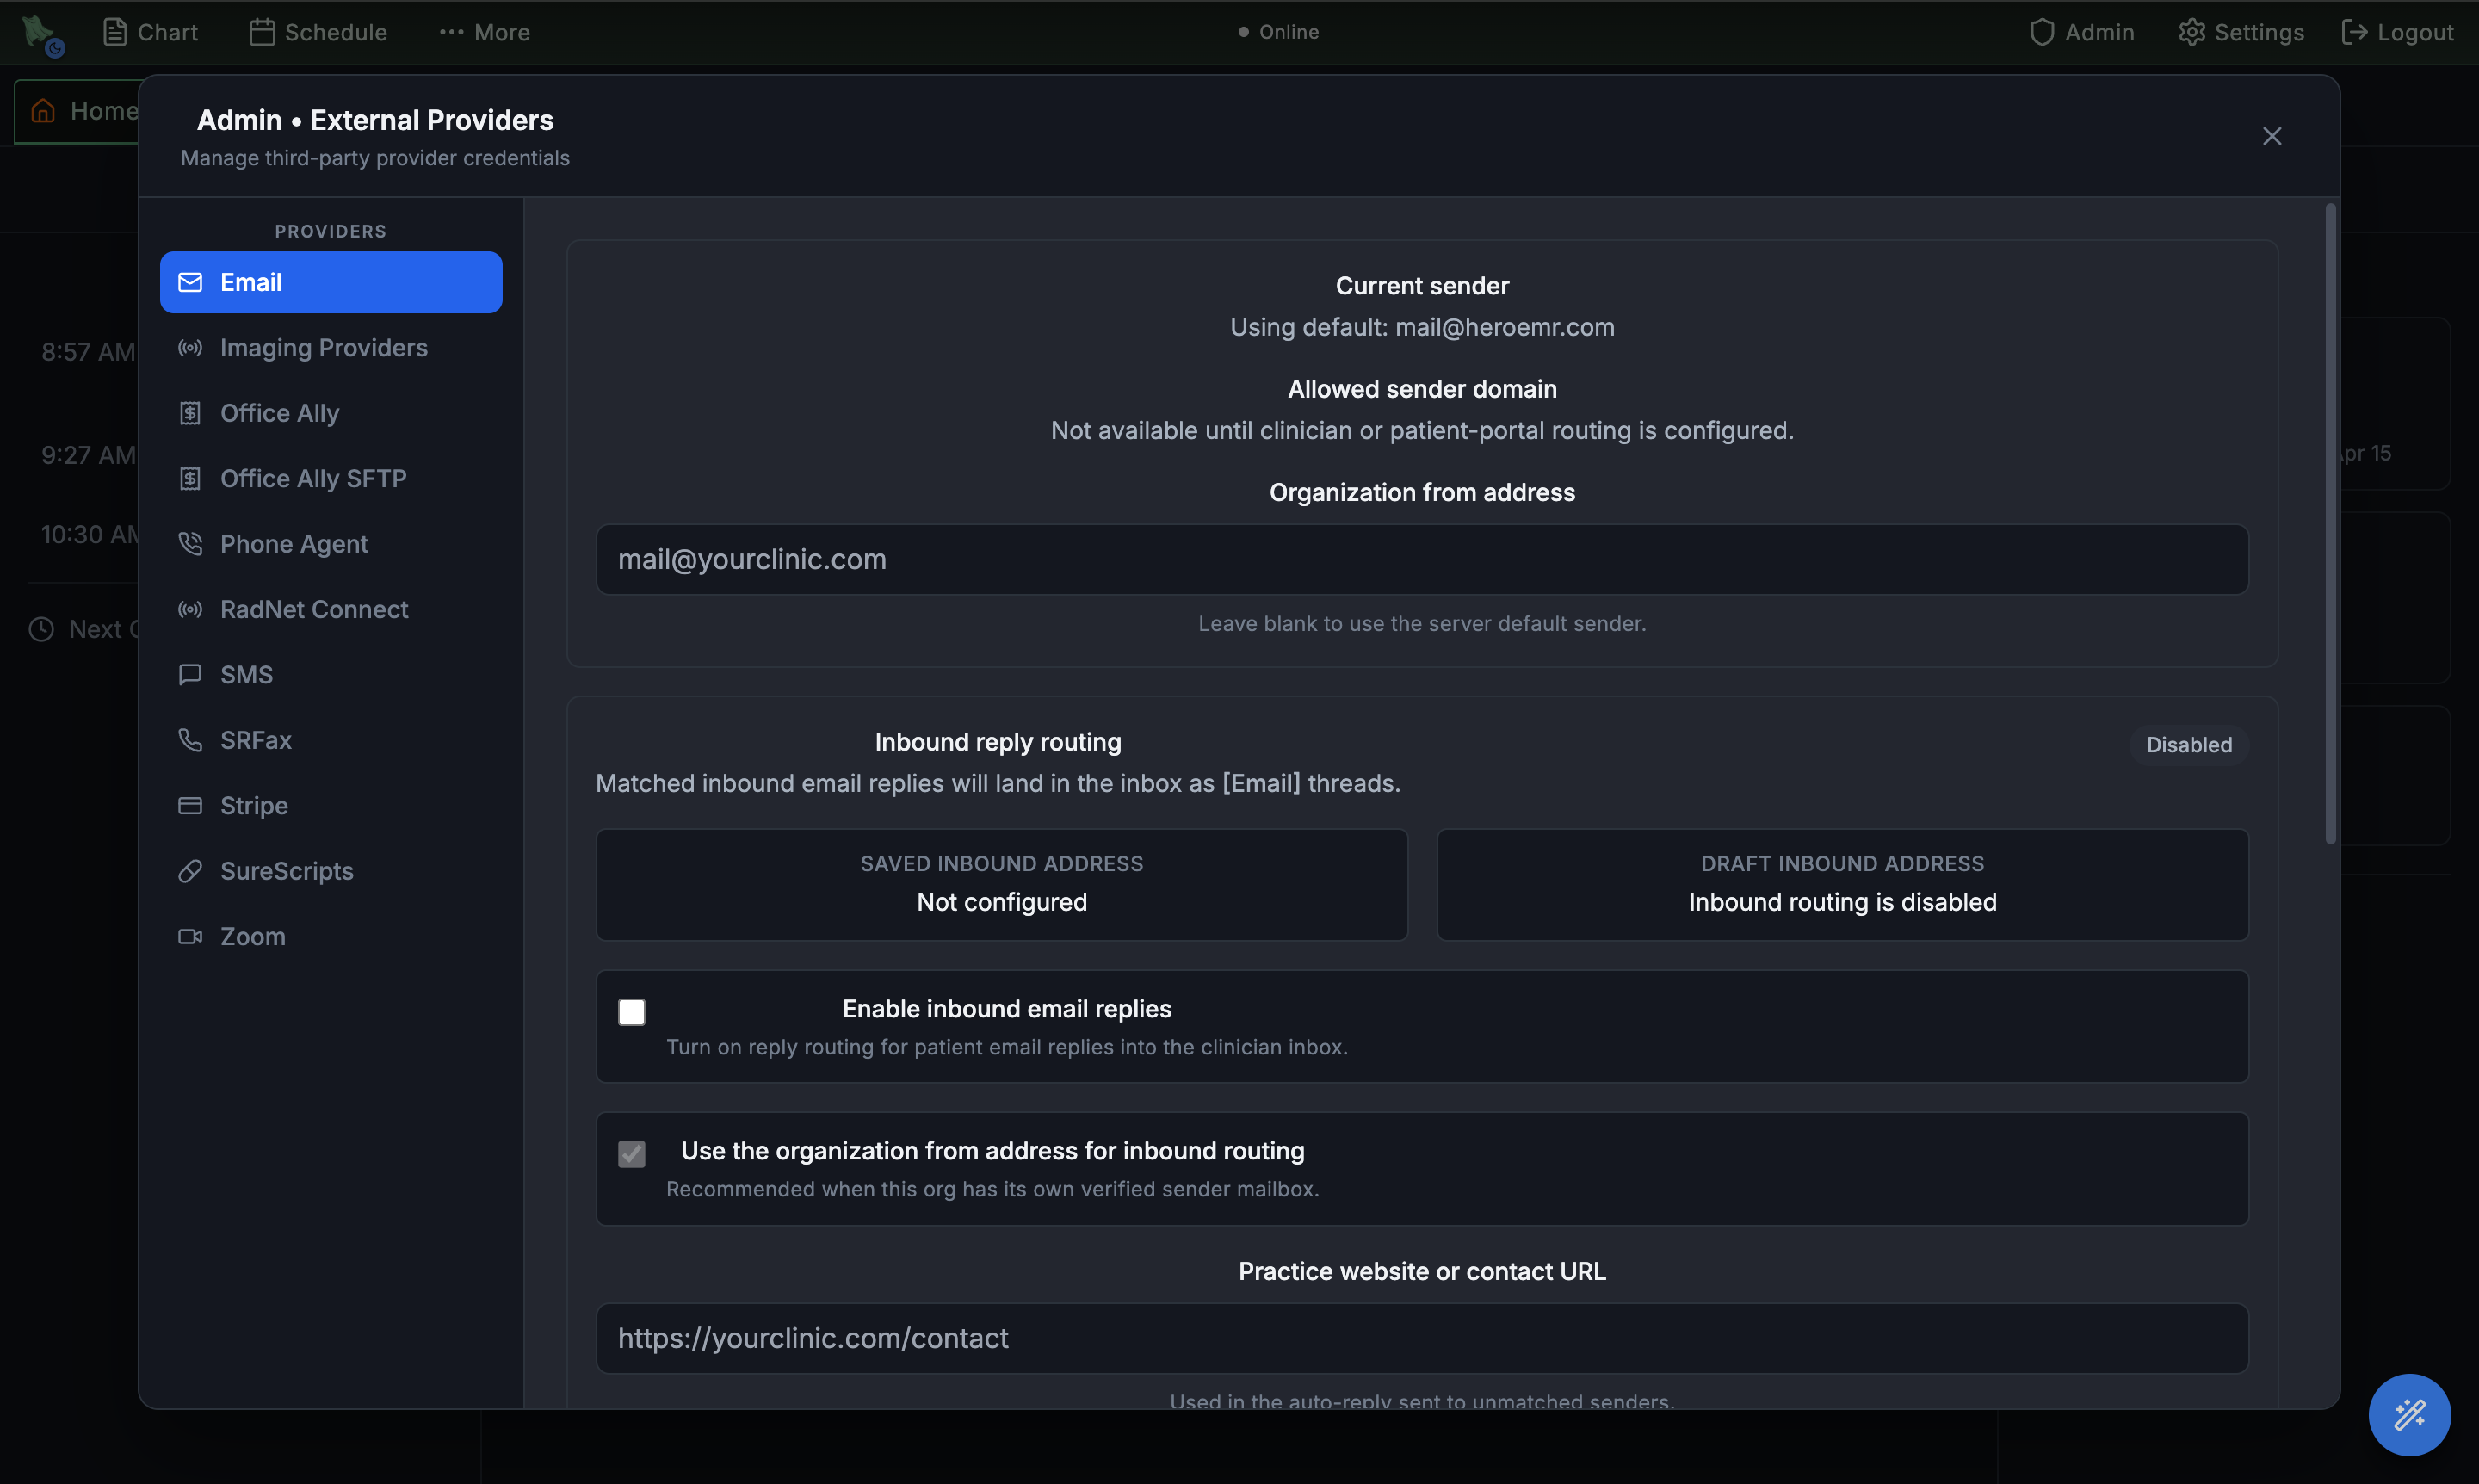Click the Settings gear icon
2479x1484 pixels.
2191,32
